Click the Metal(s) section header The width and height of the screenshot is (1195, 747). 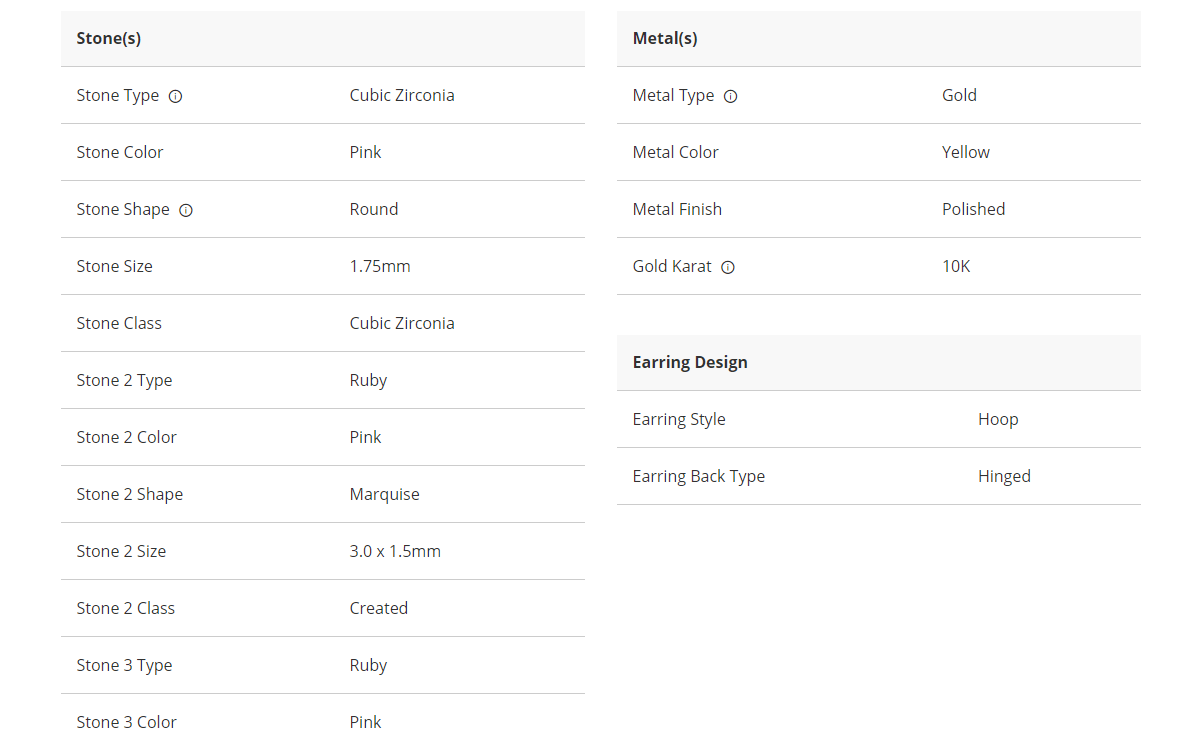pos(665,39)
